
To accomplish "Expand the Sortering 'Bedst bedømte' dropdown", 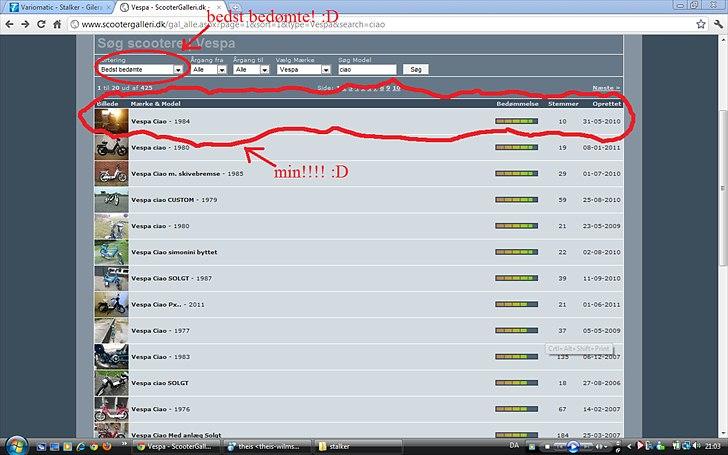I will click(x=140, y=70).
